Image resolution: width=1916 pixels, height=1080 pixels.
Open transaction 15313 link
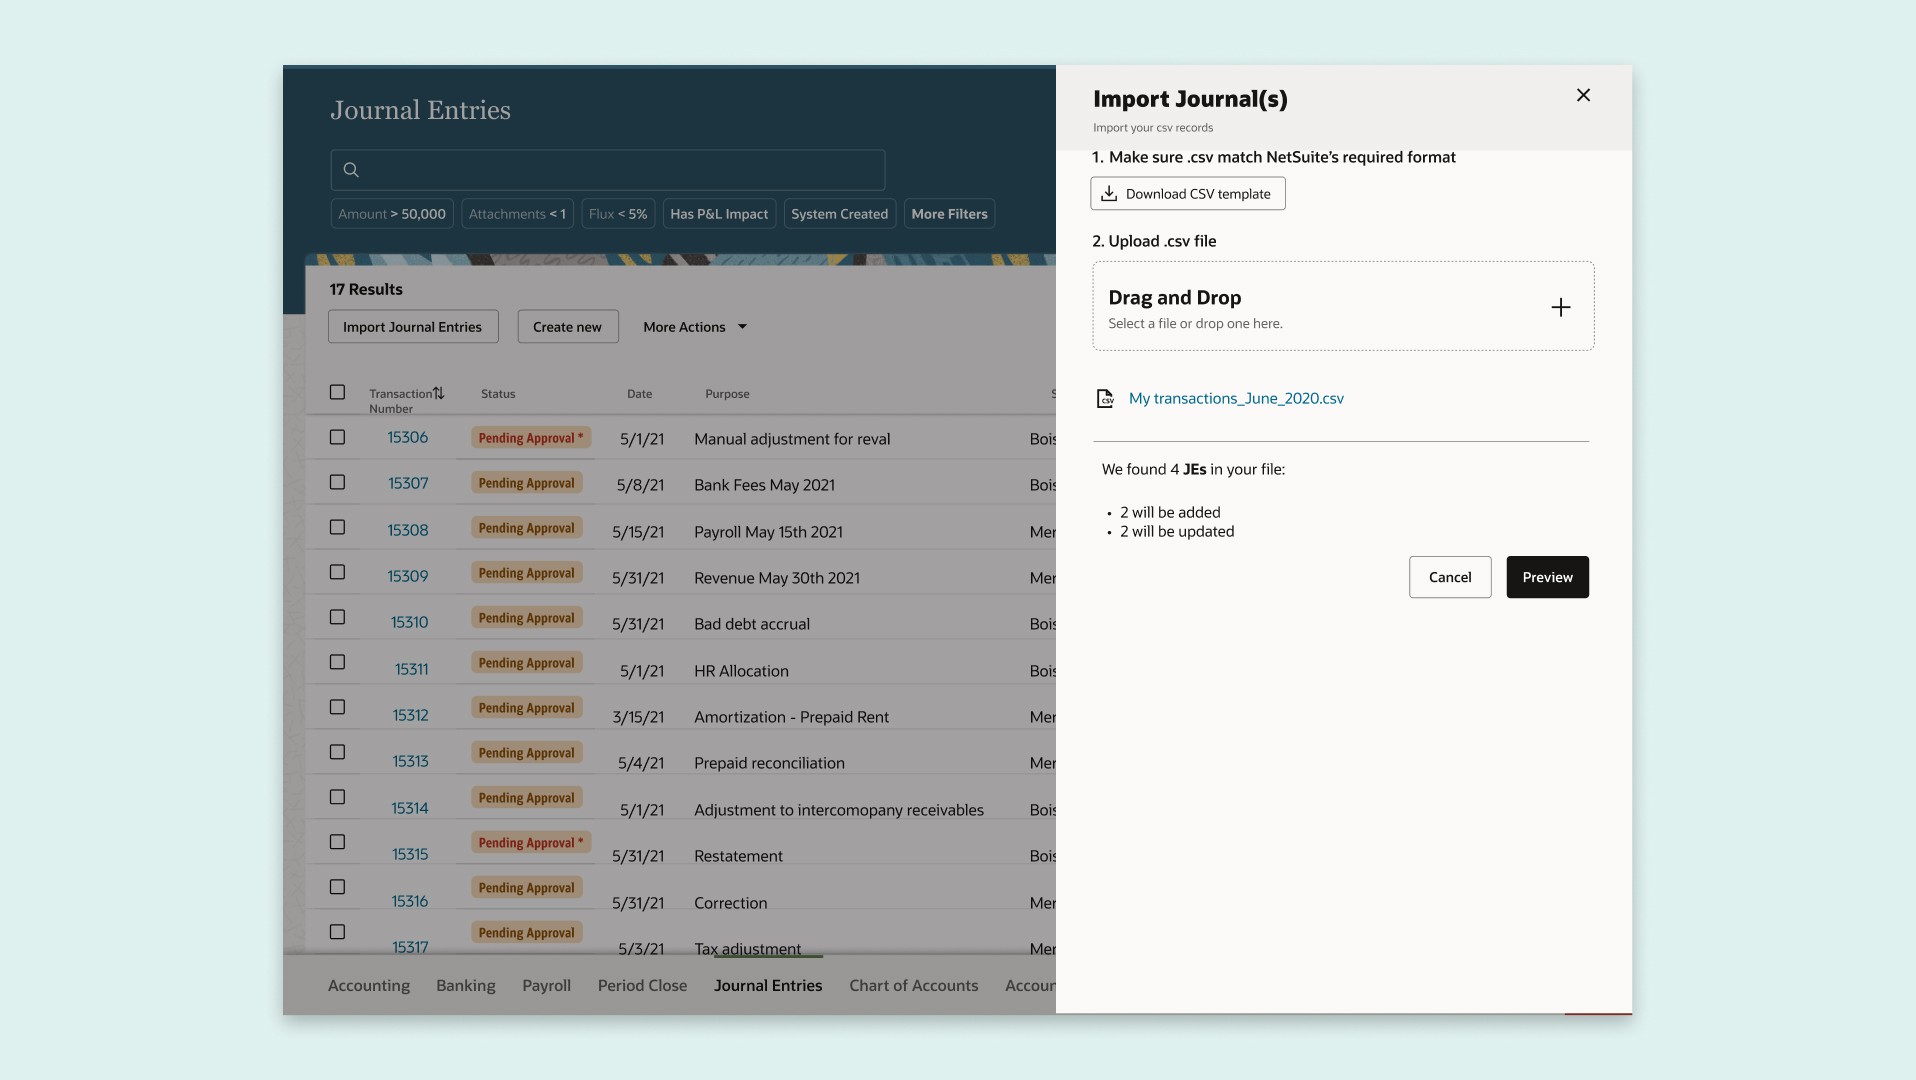410,761
